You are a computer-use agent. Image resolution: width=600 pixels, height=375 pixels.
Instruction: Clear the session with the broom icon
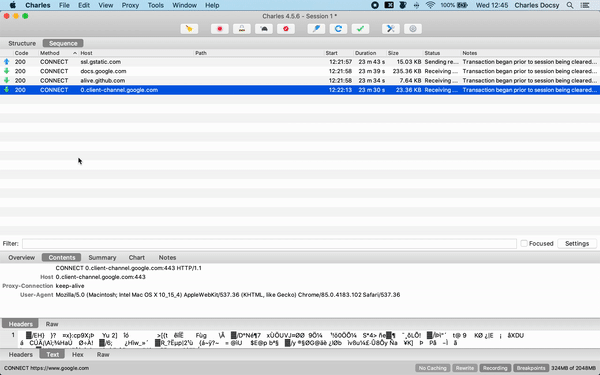coord(189,29)
